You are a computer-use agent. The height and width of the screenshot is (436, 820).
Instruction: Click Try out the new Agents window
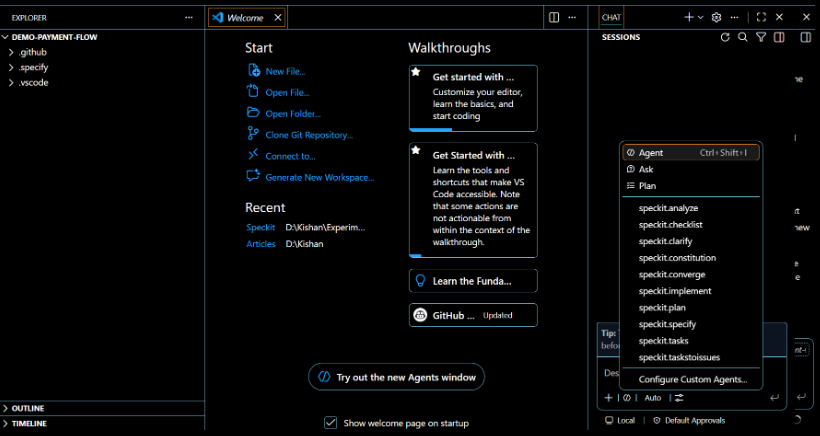pos(396,377)
